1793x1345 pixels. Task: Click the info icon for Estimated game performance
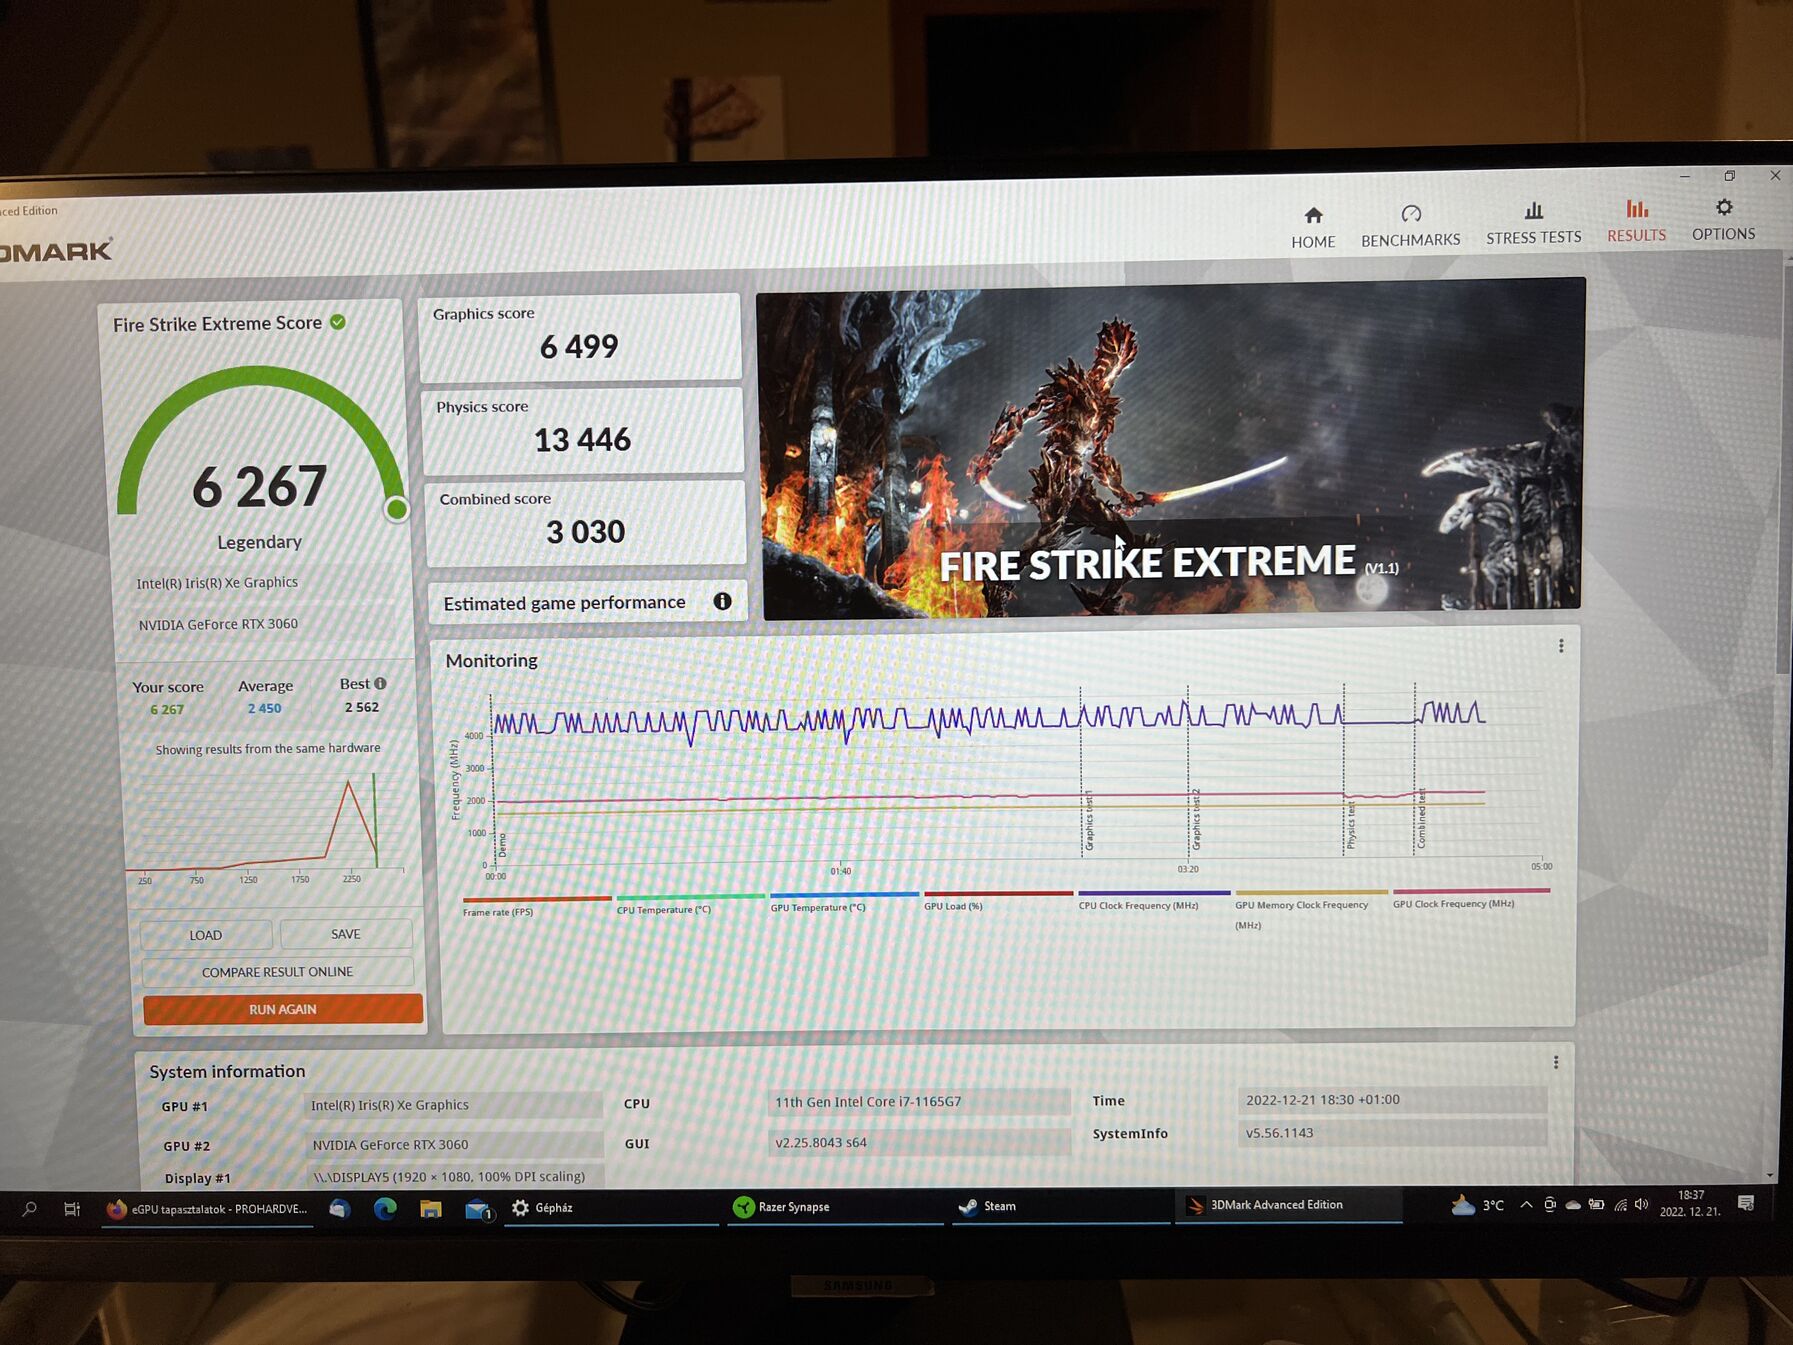(x=722, y=601)
